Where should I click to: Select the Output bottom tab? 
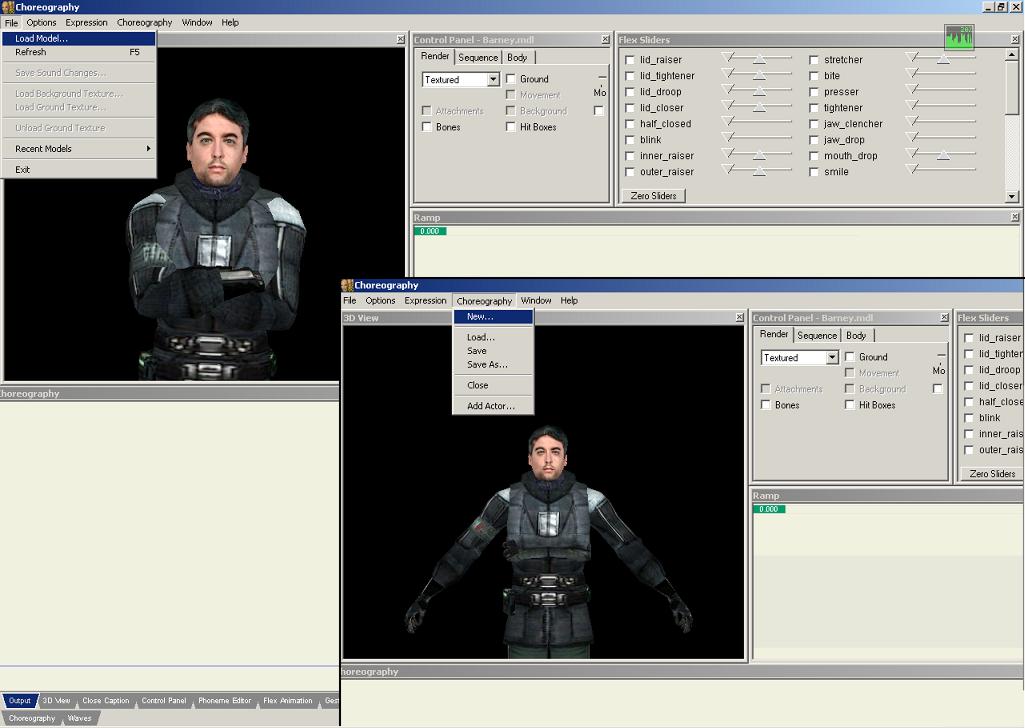(20, 701)
